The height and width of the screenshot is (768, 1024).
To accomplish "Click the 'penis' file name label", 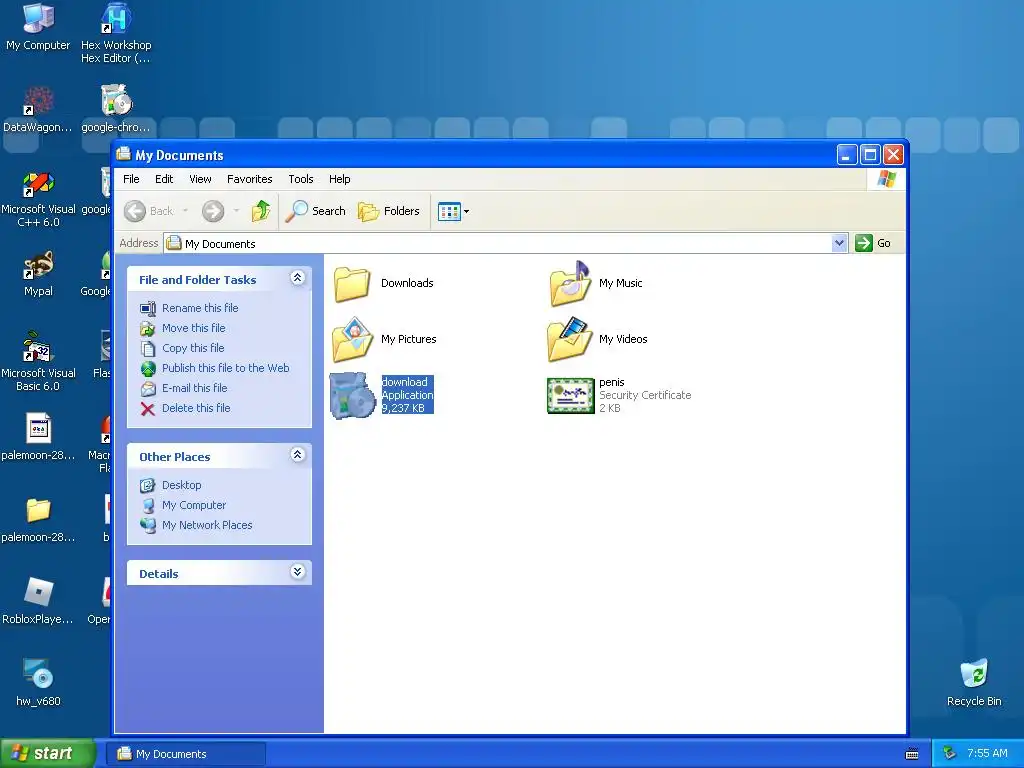I will point(611,382).
